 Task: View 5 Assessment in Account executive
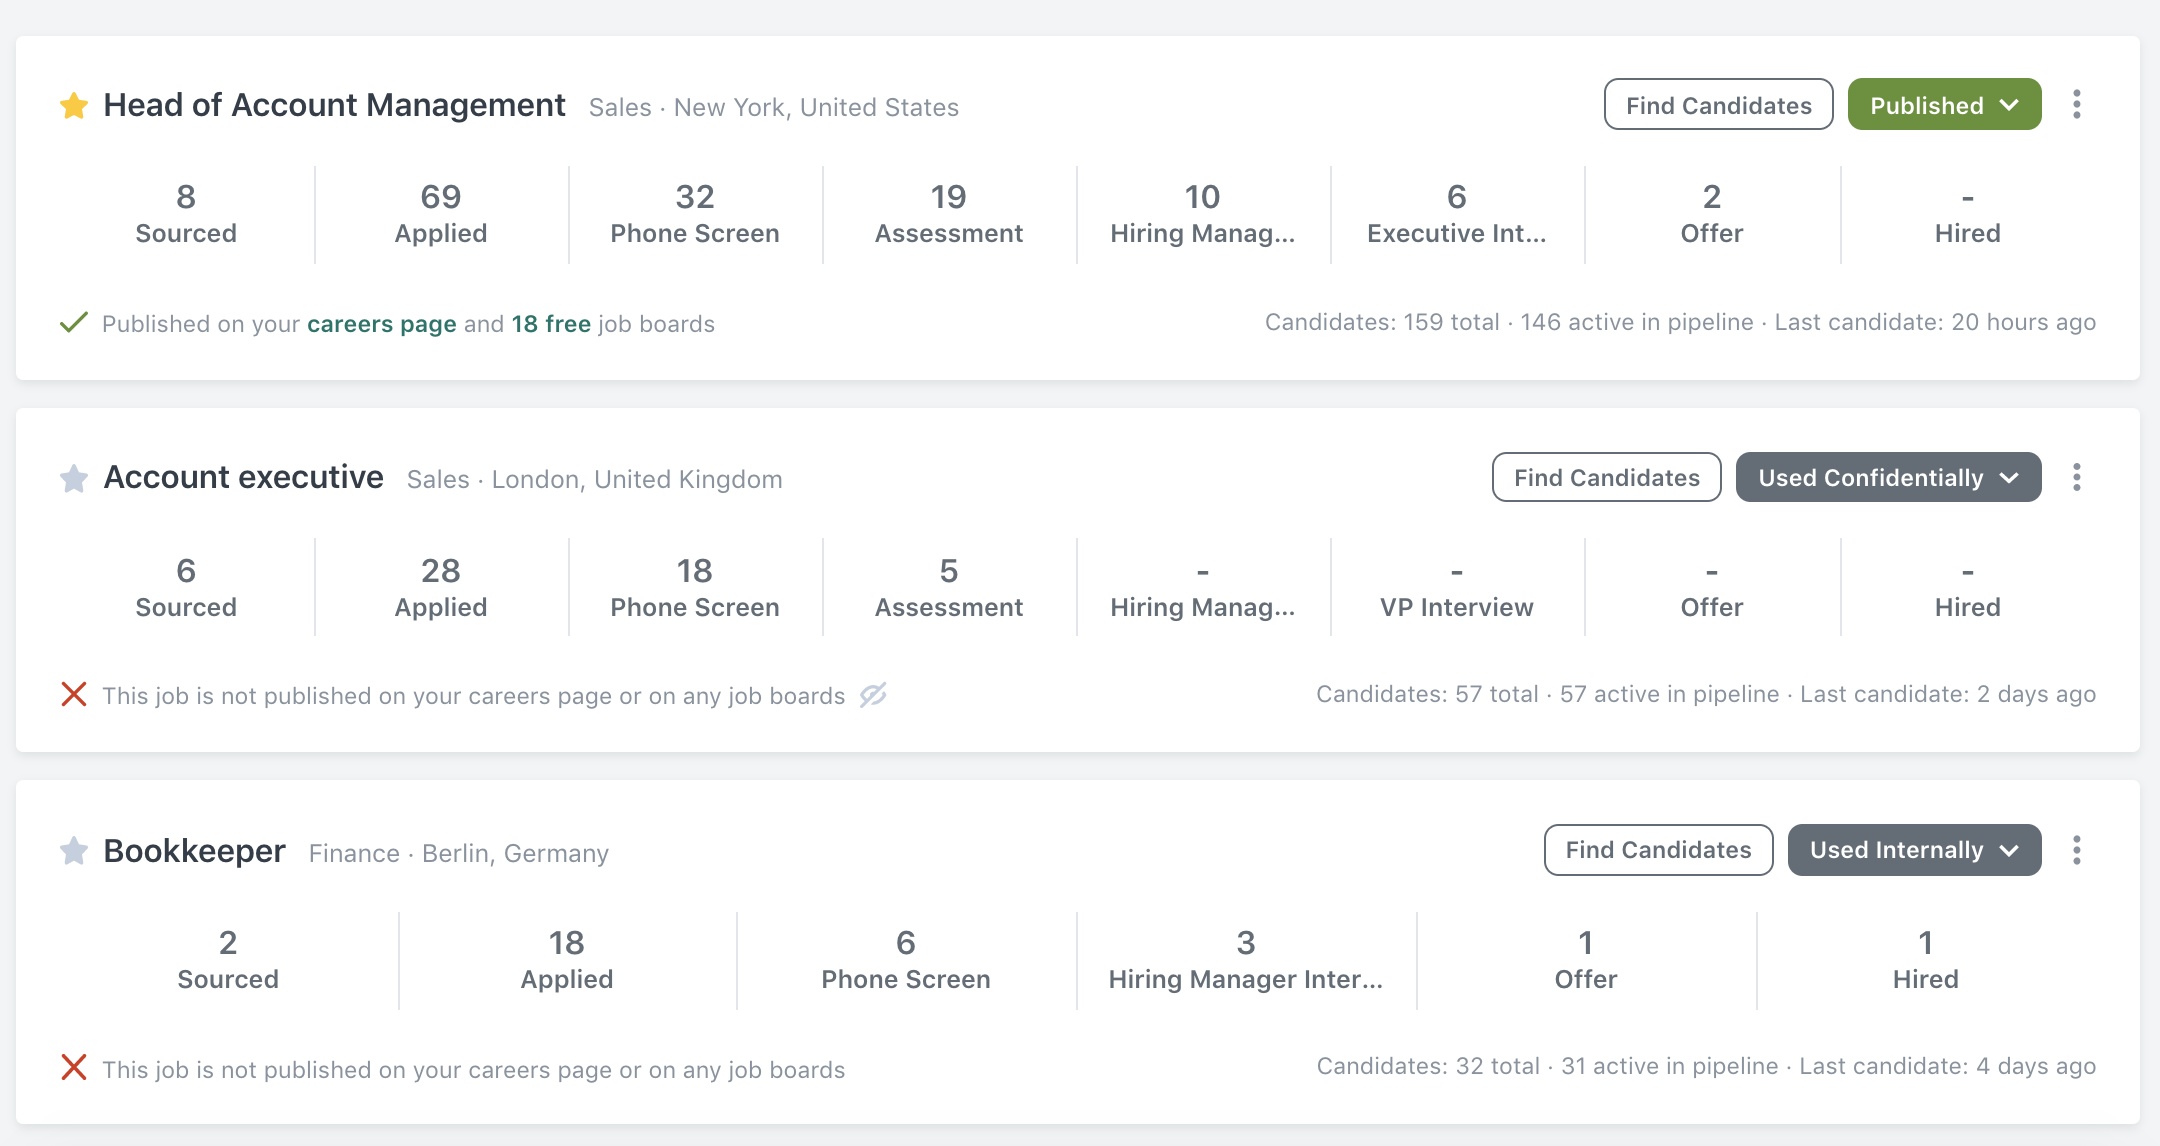point(949,587)
